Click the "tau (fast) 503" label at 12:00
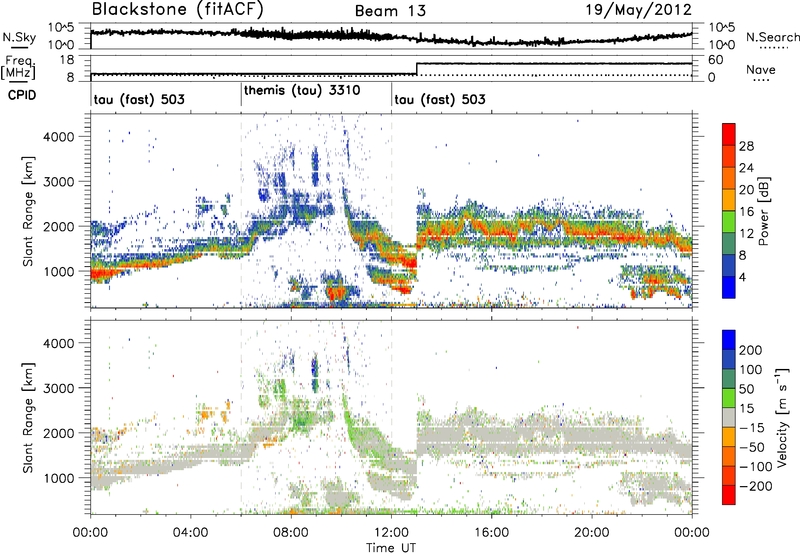This screenshot has width=800, height=554. tap(440, 99)
